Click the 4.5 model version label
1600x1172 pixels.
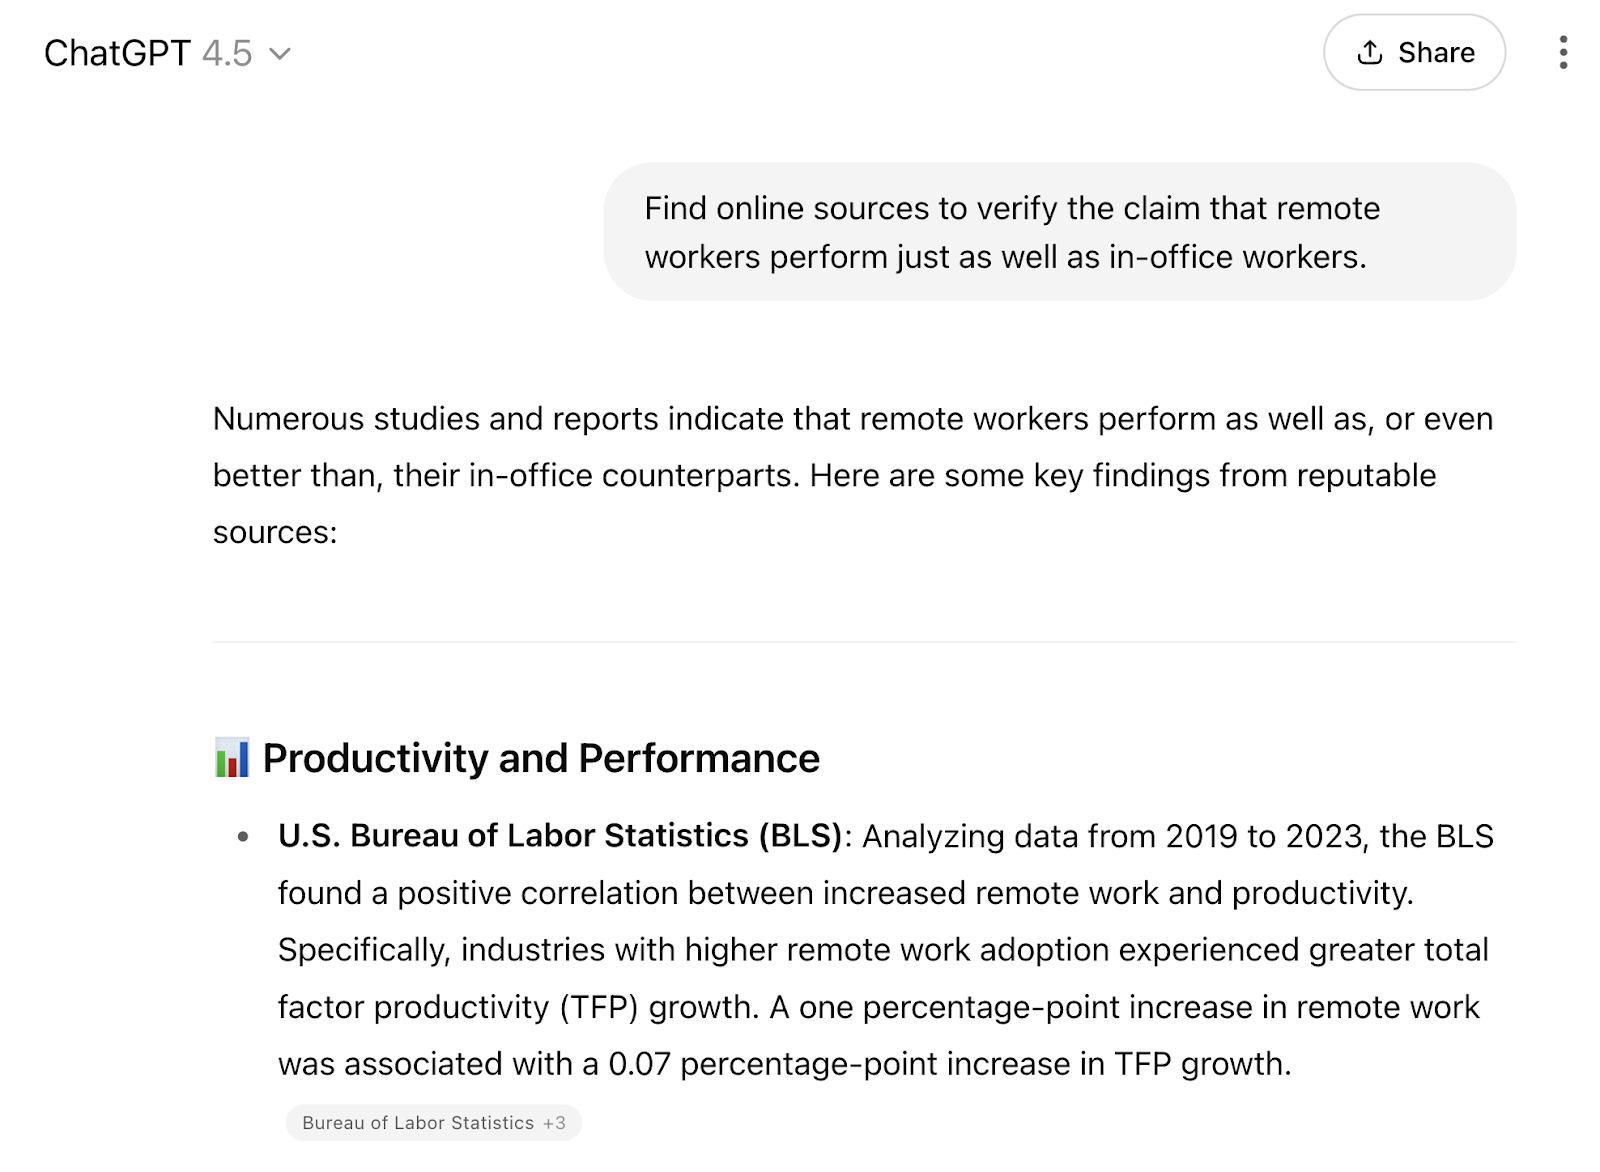pyautogui.click(x=226, y=52)
